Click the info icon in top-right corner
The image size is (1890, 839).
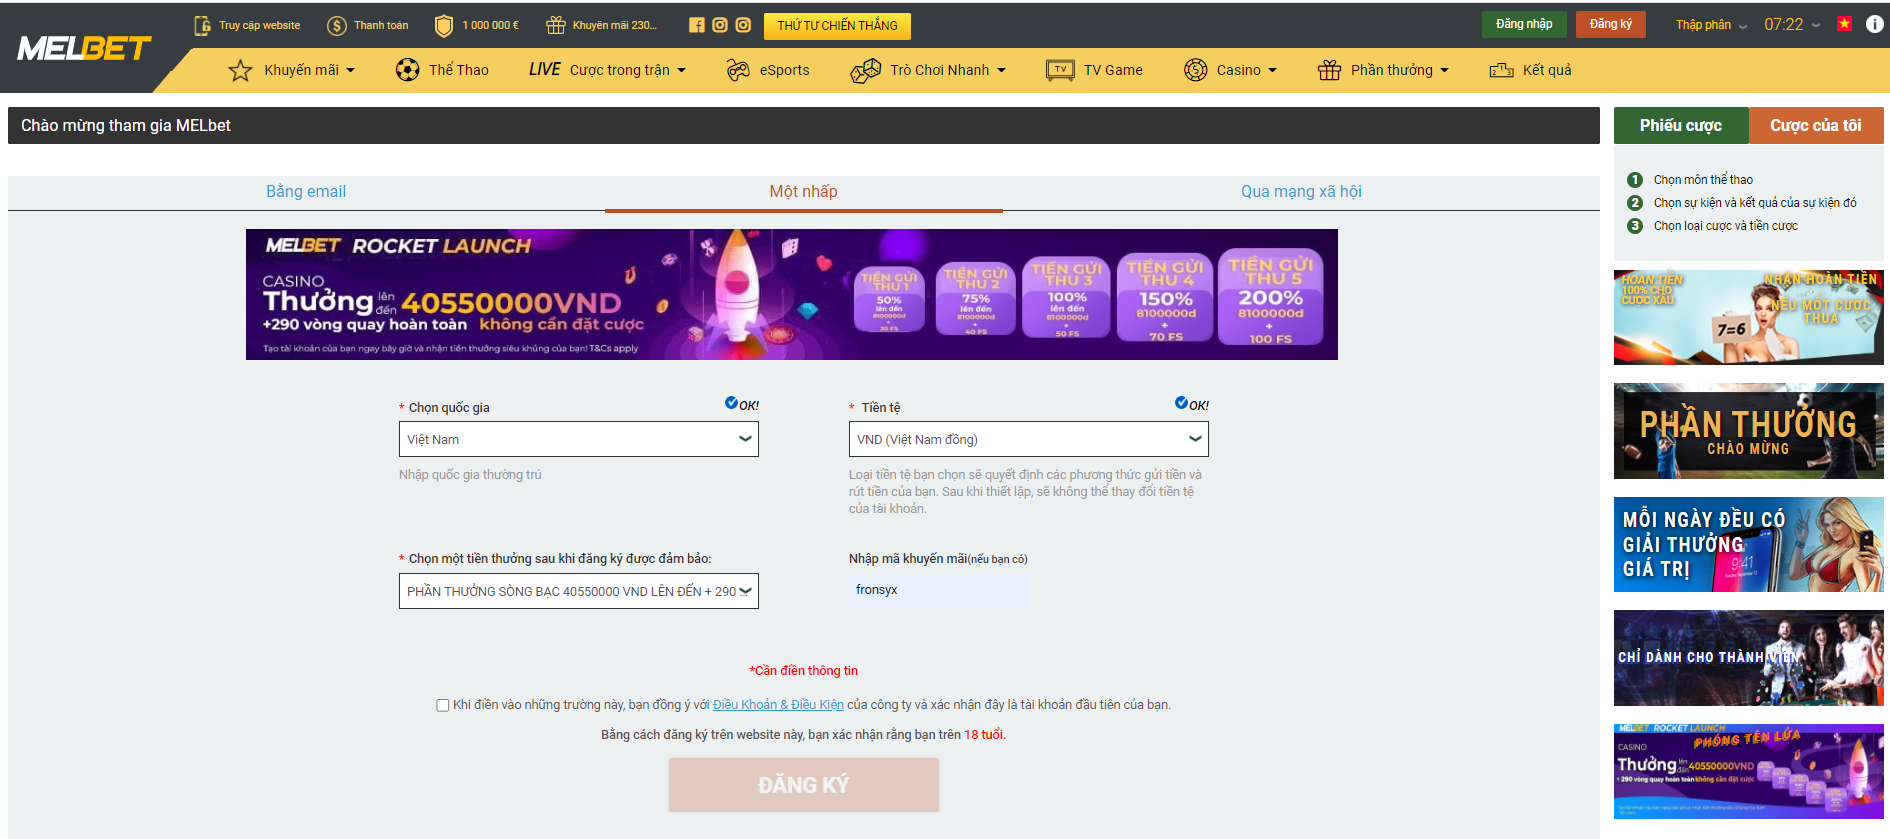tap(1874, 24)
